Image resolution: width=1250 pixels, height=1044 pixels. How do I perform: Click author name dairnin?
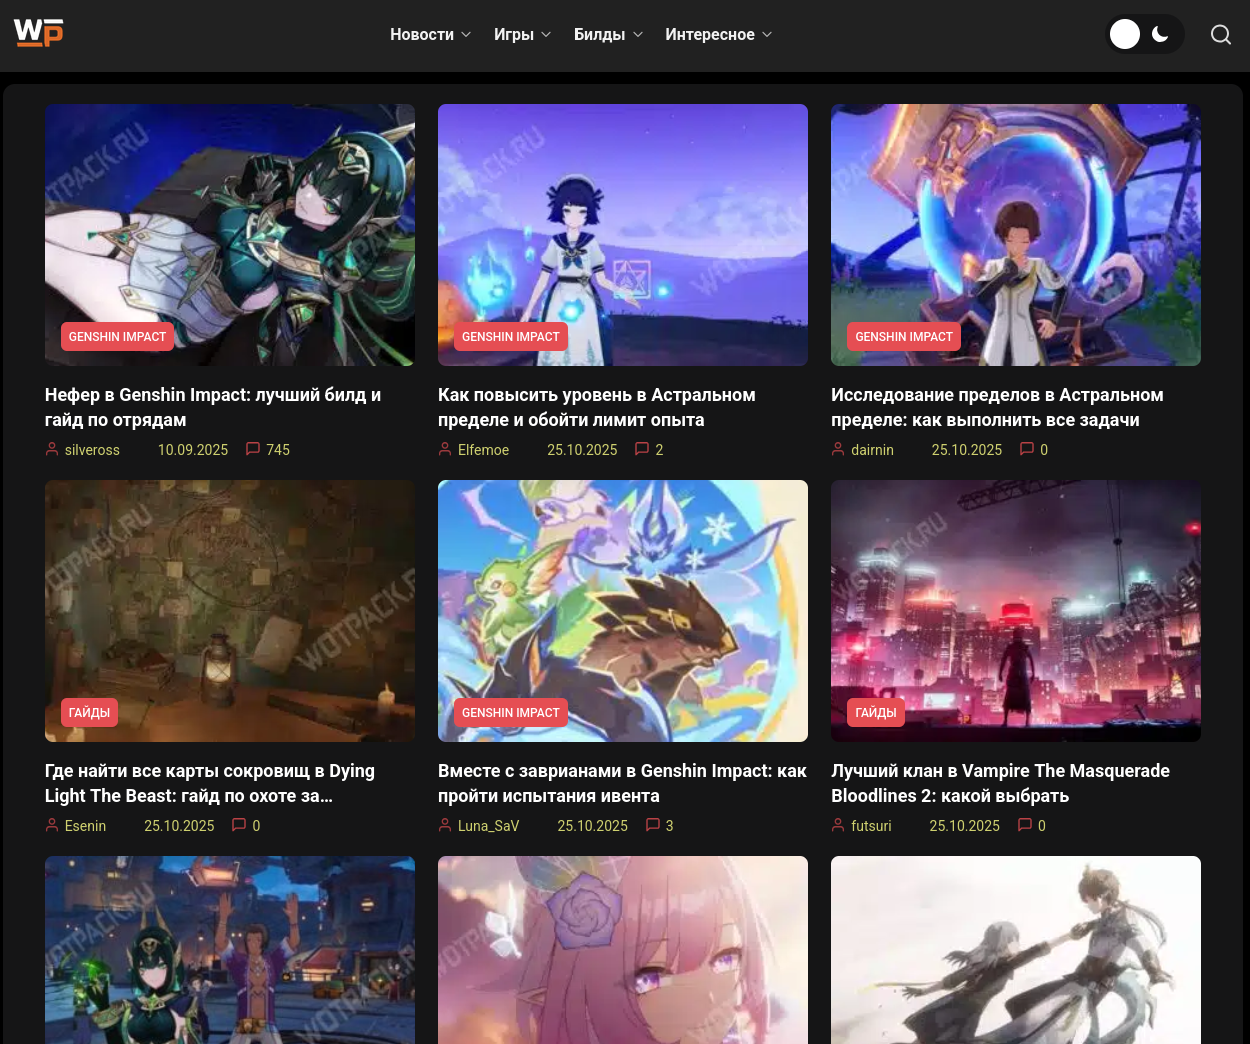coord(872,450)
